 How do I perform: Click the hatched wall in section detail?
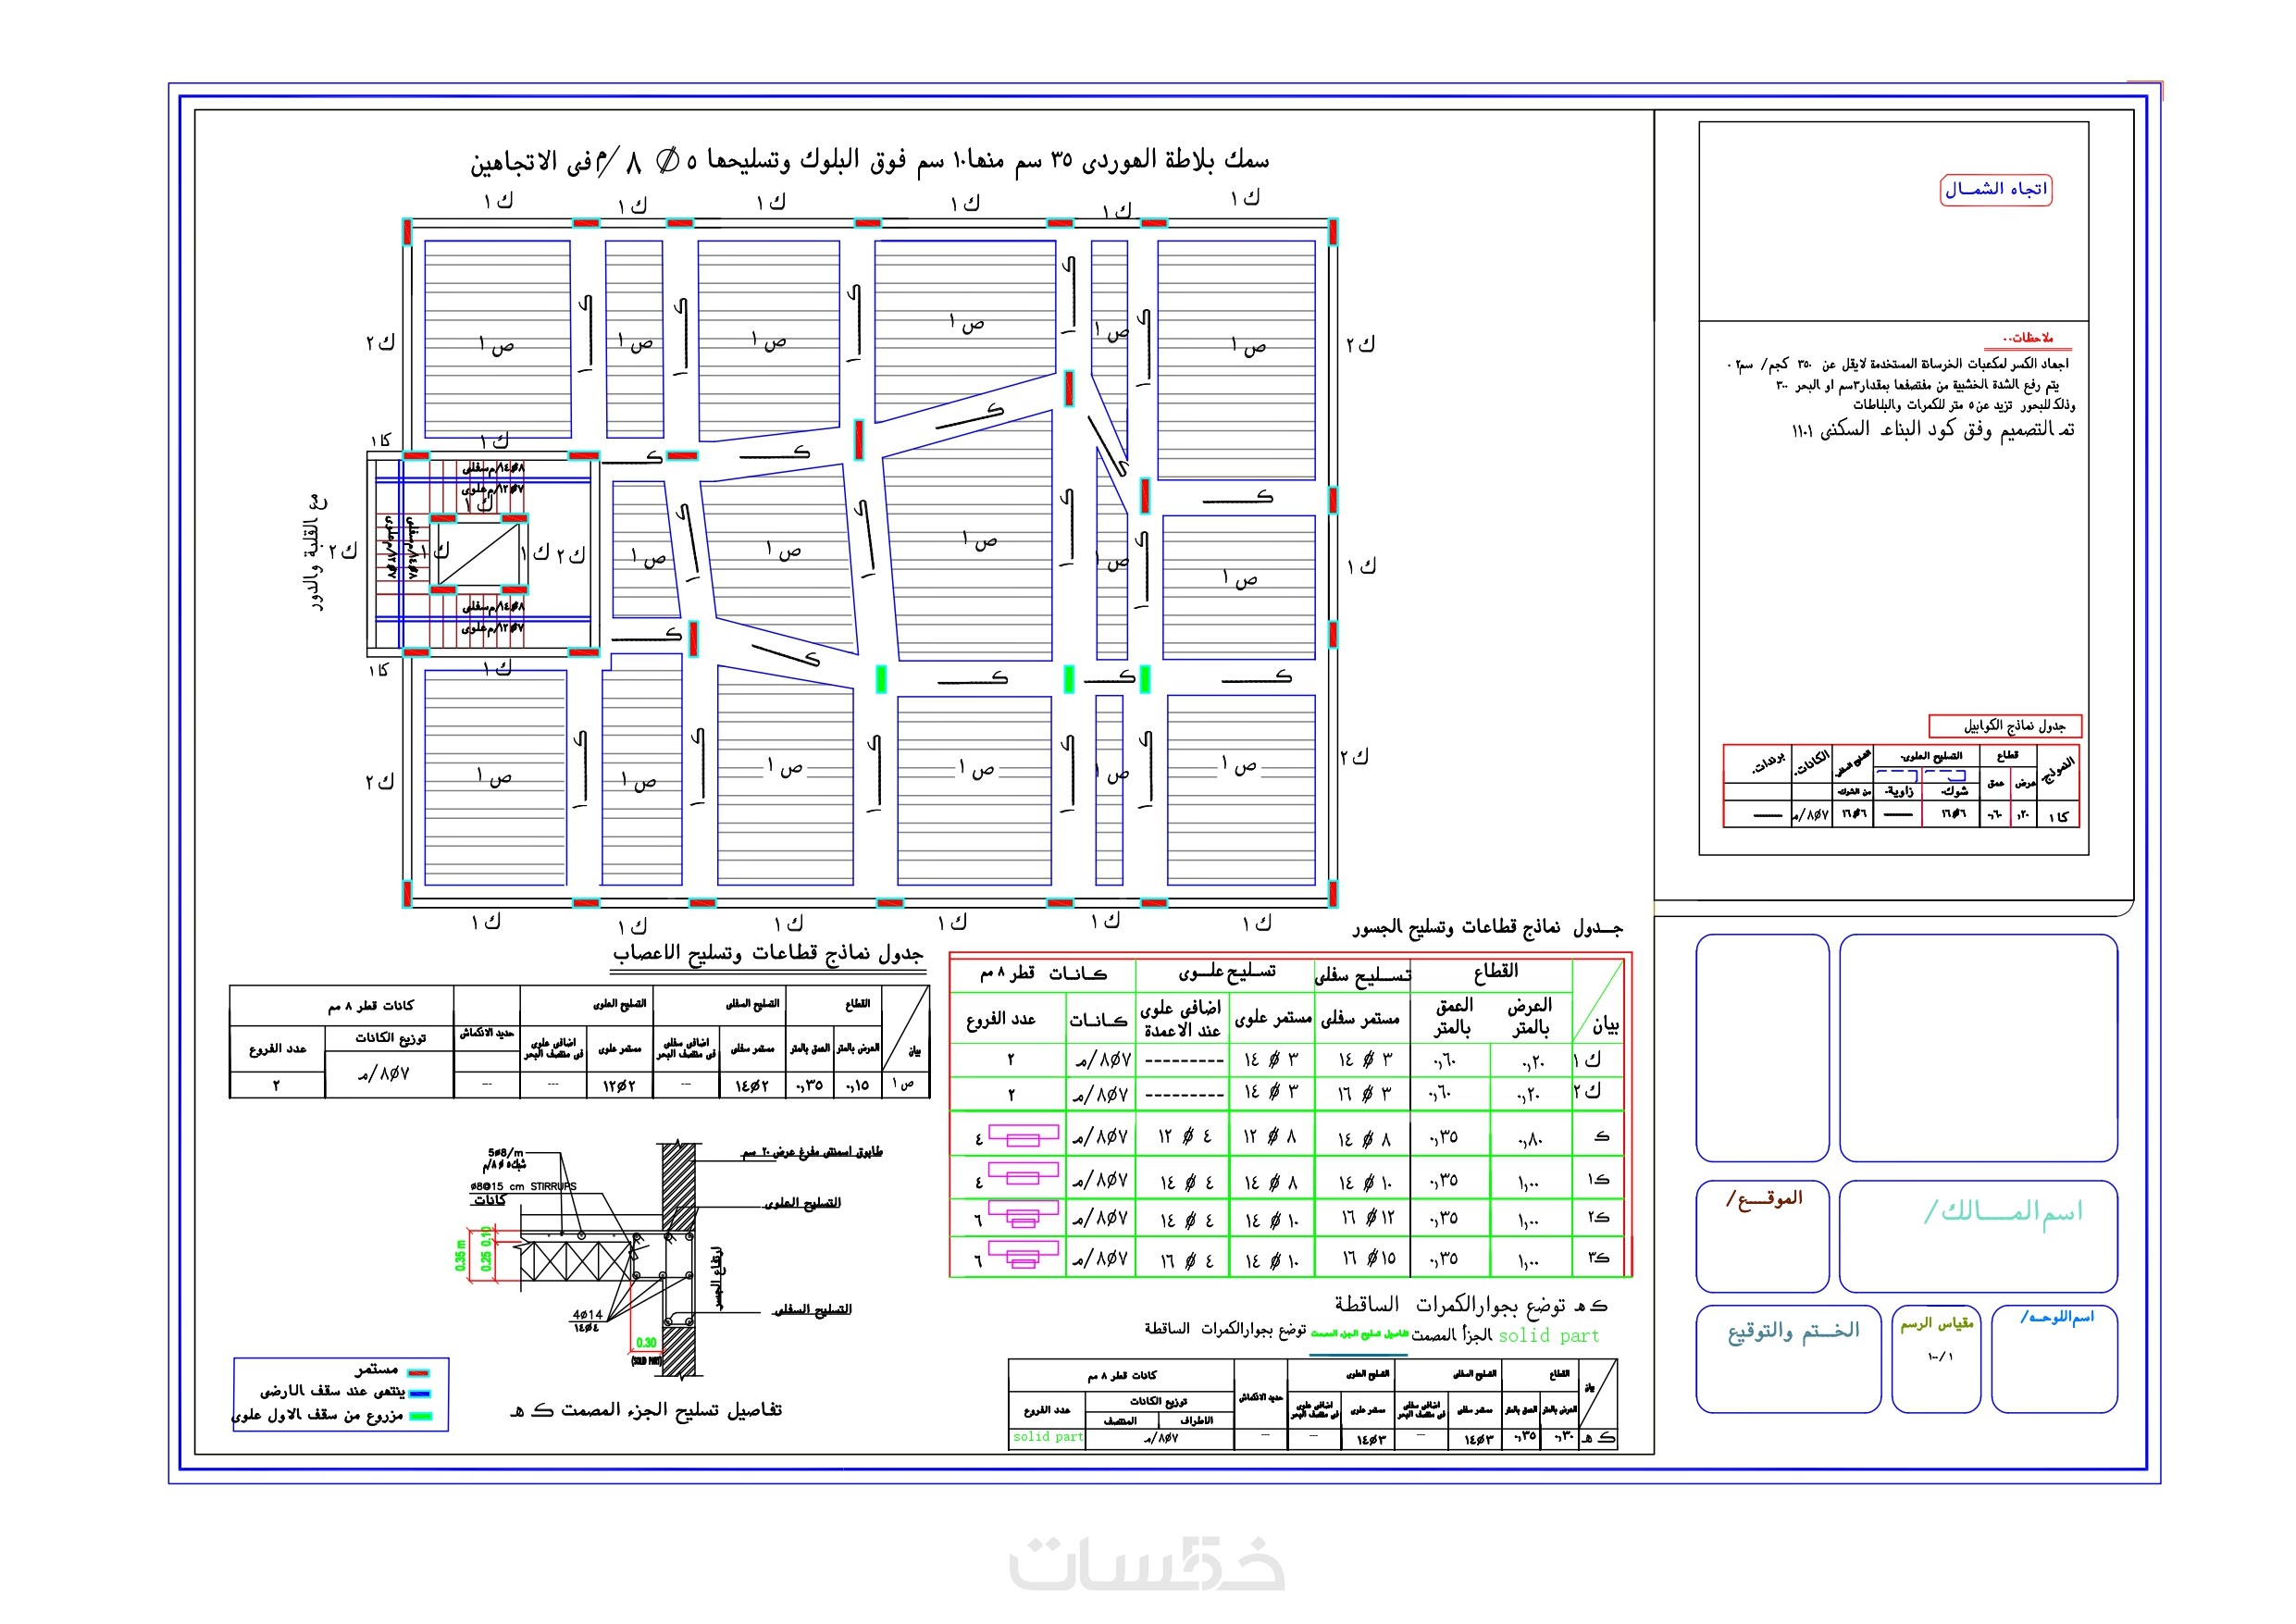[678, 1185]
